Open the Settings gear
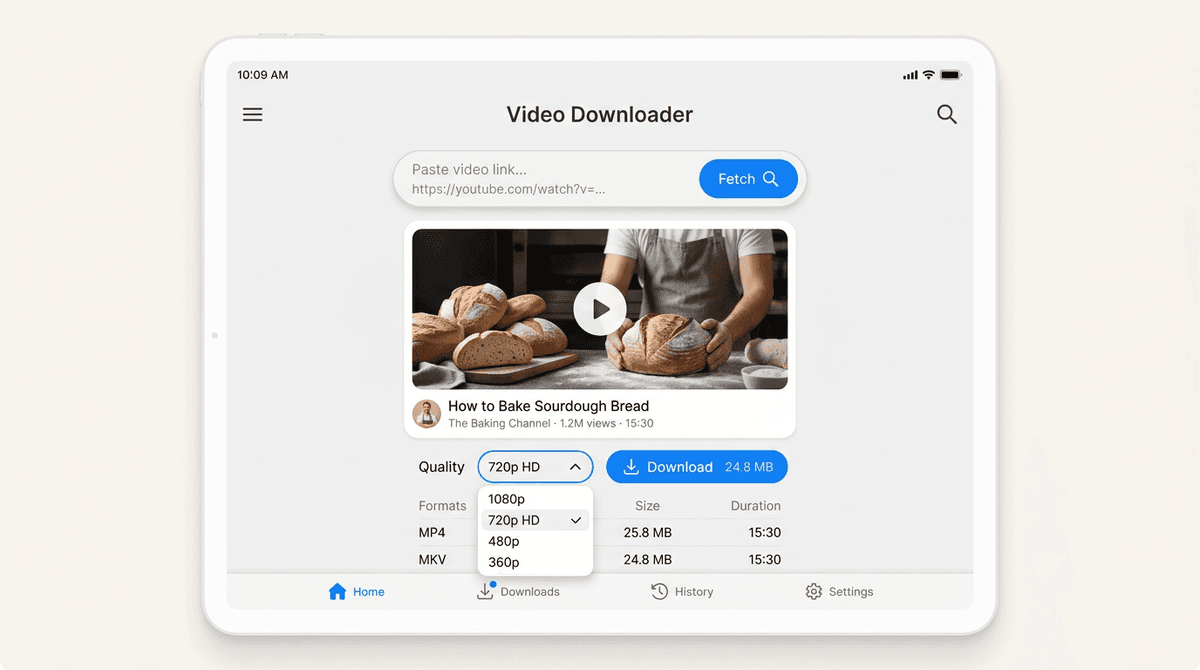Viewport: 1200px width, 670px height. click(x=815, y=591)
